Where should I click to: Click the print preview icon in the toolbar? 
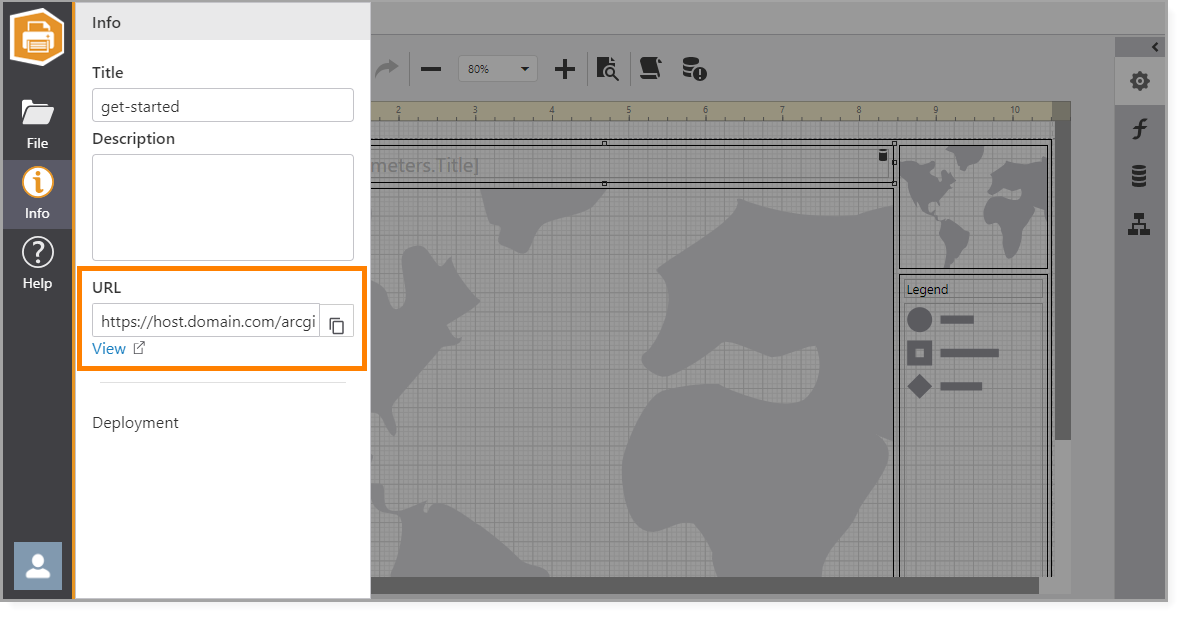(x=608, y=68)
